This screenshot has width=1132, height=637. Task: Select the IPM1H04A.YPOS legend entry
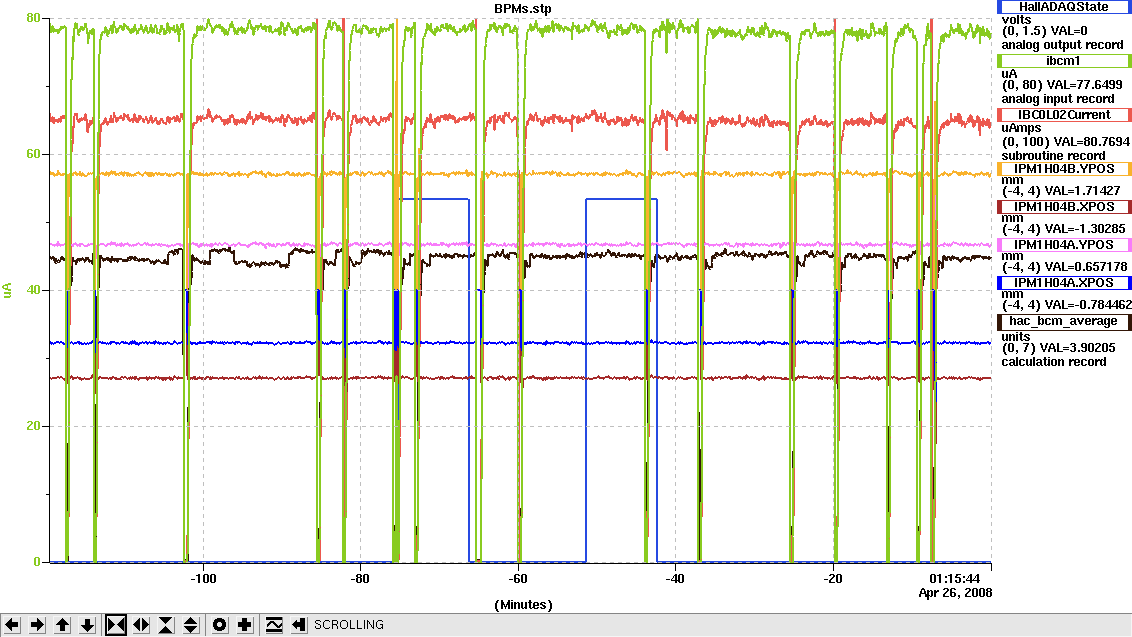pos(1064,245)
